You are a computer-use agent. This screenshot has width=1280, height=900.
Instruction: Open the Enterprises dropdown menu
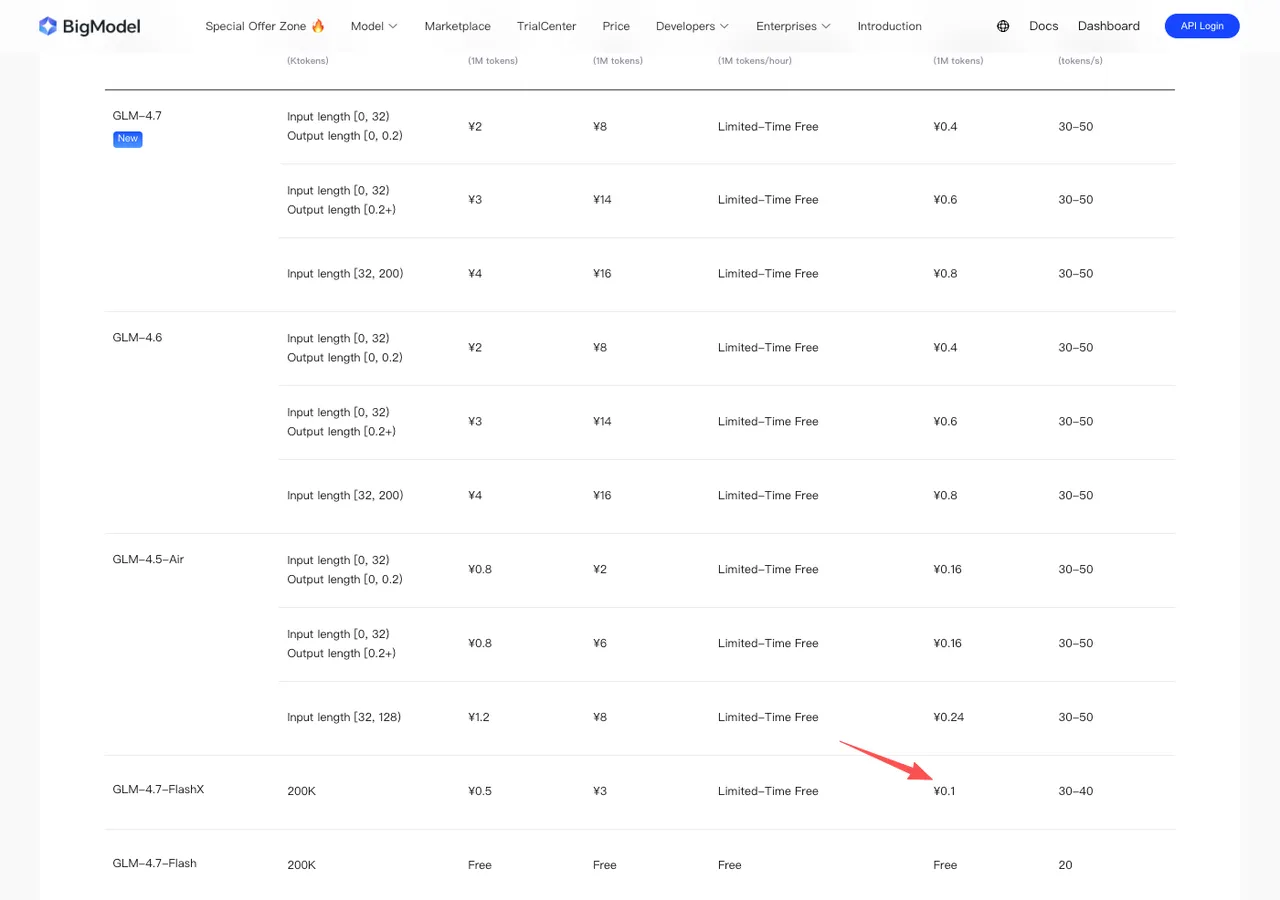click(793, 26)
